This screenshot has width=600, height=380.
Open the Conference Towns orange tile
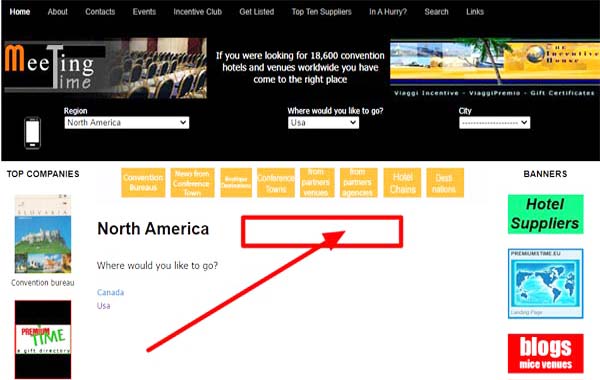click(276, 183)
